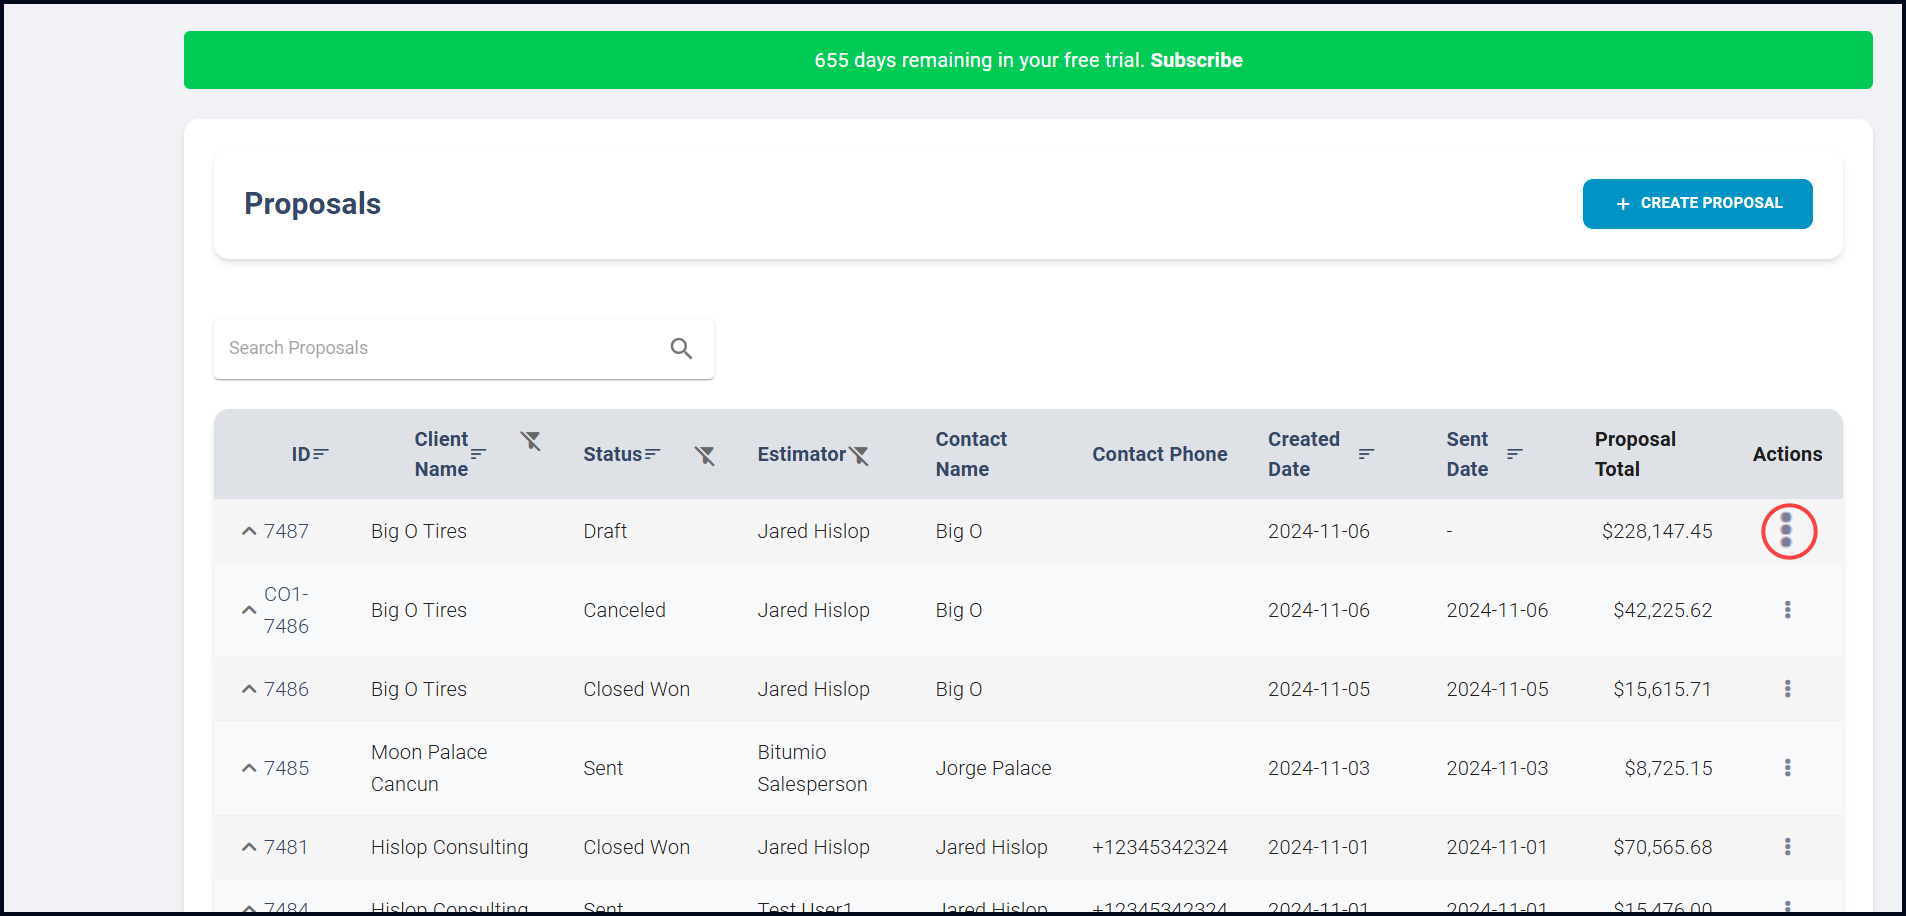Sort by Status column icon
Screen dimensions: 1906x916
click(x=652, y=454)
